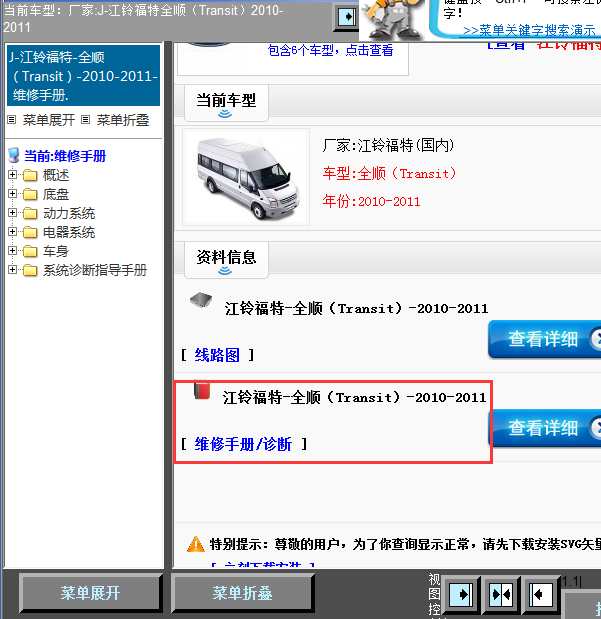Select the 概述 tree item label
Viewport: 601px width, 619px height.
coord(56,175)
